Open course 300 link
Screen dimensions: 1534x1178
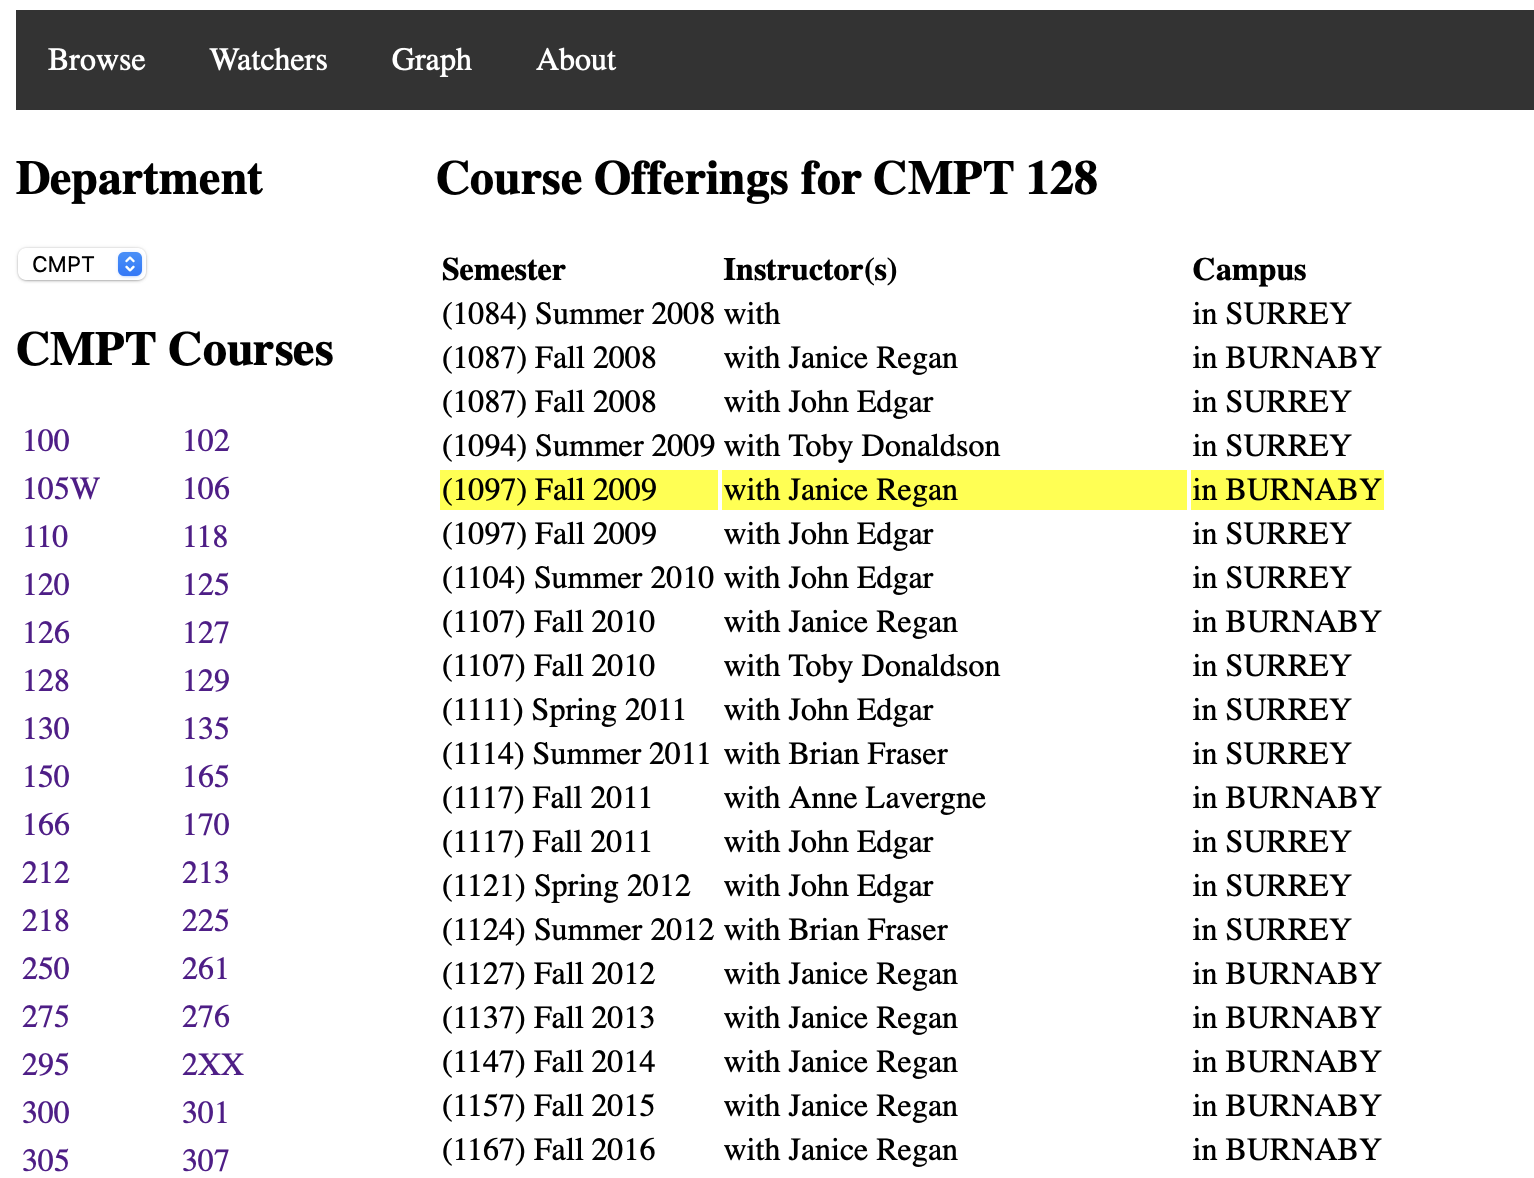[46, 1113]
